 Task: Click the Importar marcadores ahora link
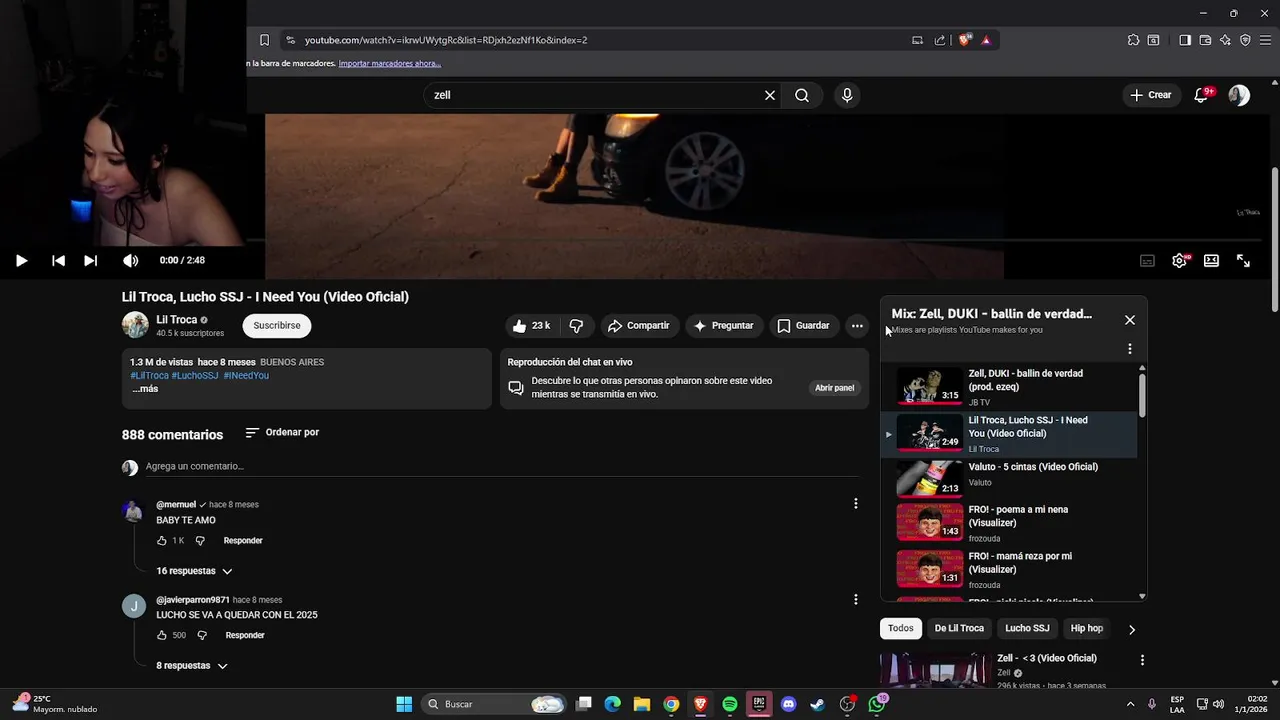(389, 63)
